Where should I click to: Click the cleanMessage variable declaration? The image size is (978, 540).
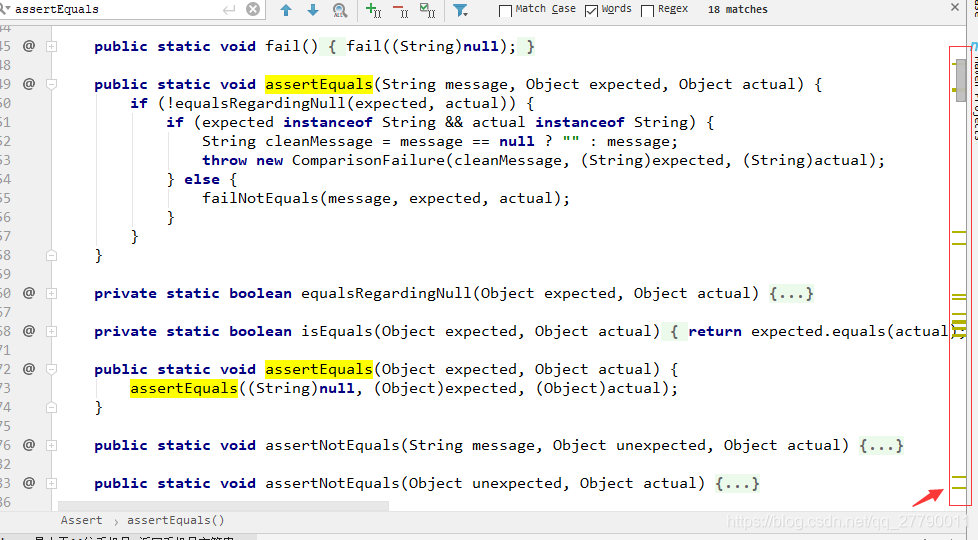[x=319, y=142]
